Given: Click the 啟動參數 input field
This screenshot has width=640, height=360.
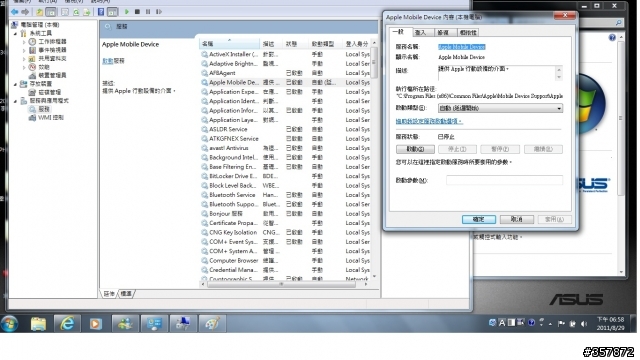Looking at the screenshot, I should (x=504, y=180).
